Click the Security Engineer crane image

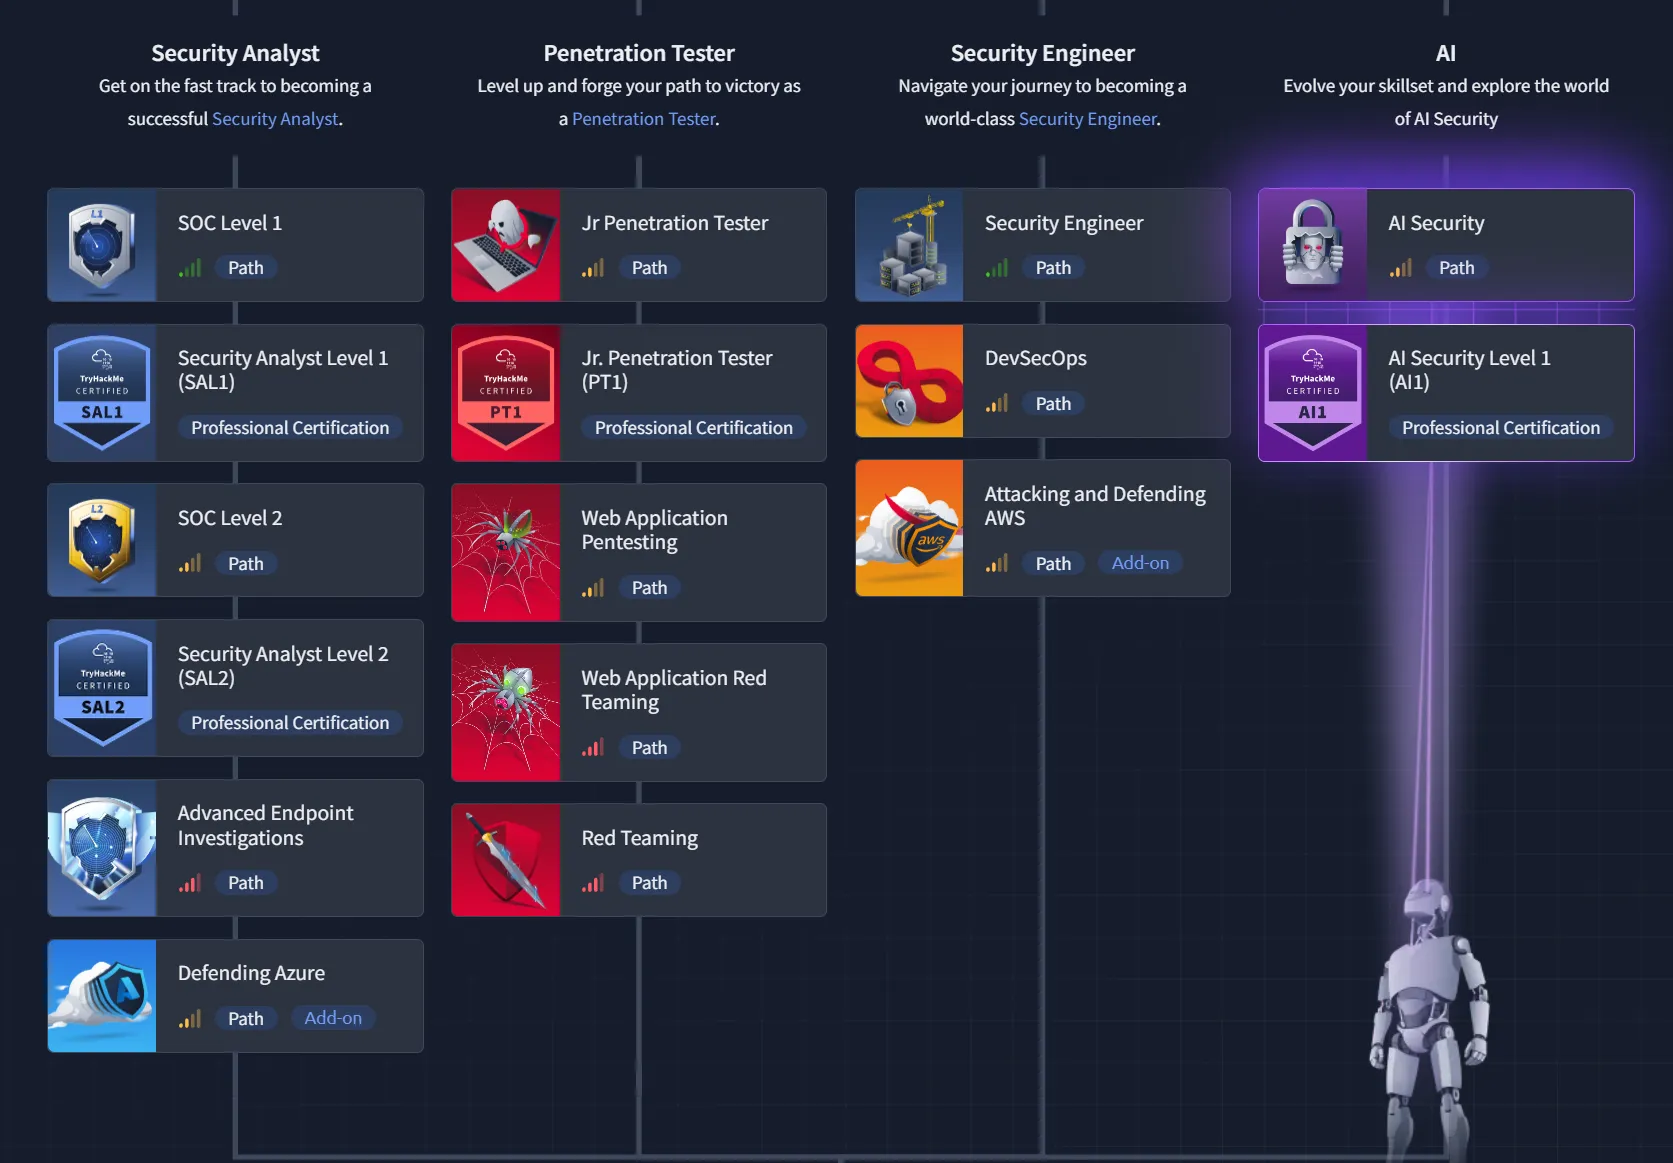(x=910, y=245)
